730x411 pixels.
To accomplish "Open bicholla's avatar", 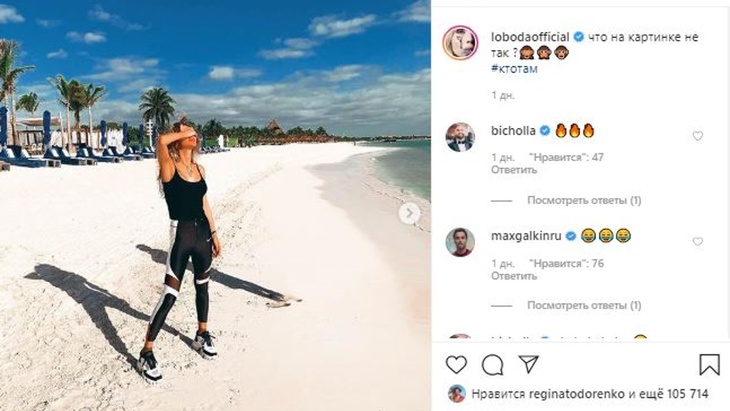I will point(460,137).
